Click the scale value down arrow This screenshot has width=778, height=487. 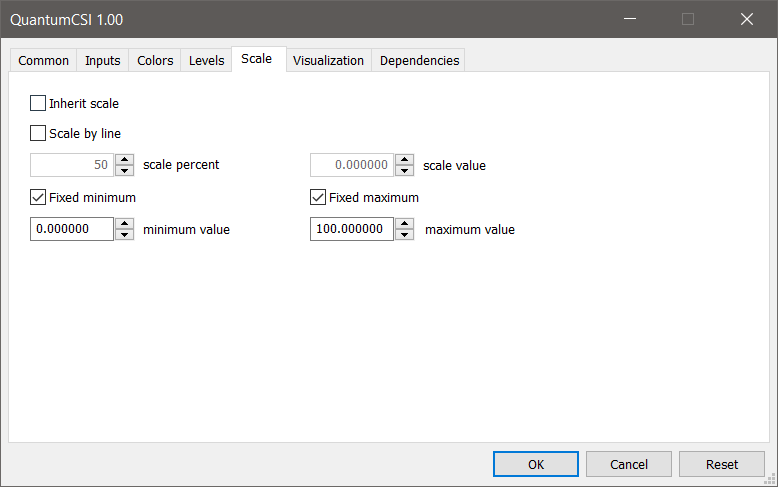click(x=405, y=170)
